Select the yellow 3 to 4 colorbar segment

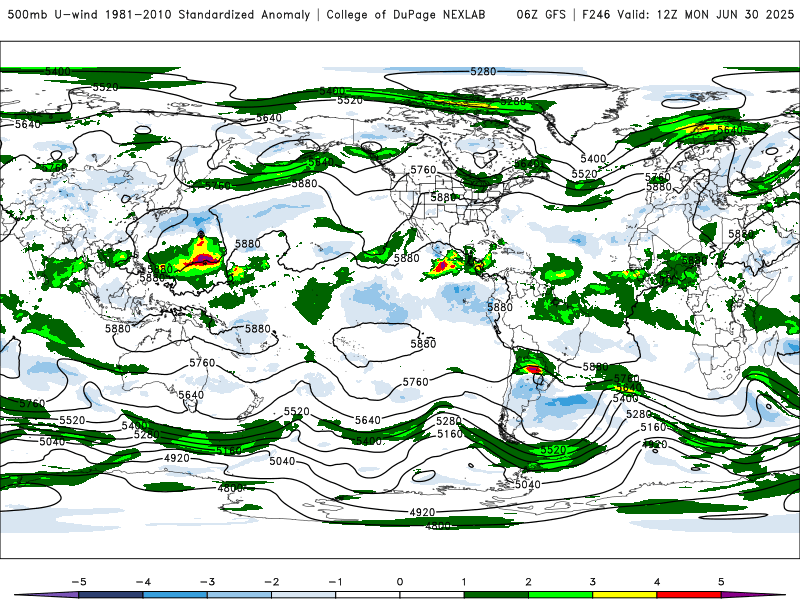point(625,595)
